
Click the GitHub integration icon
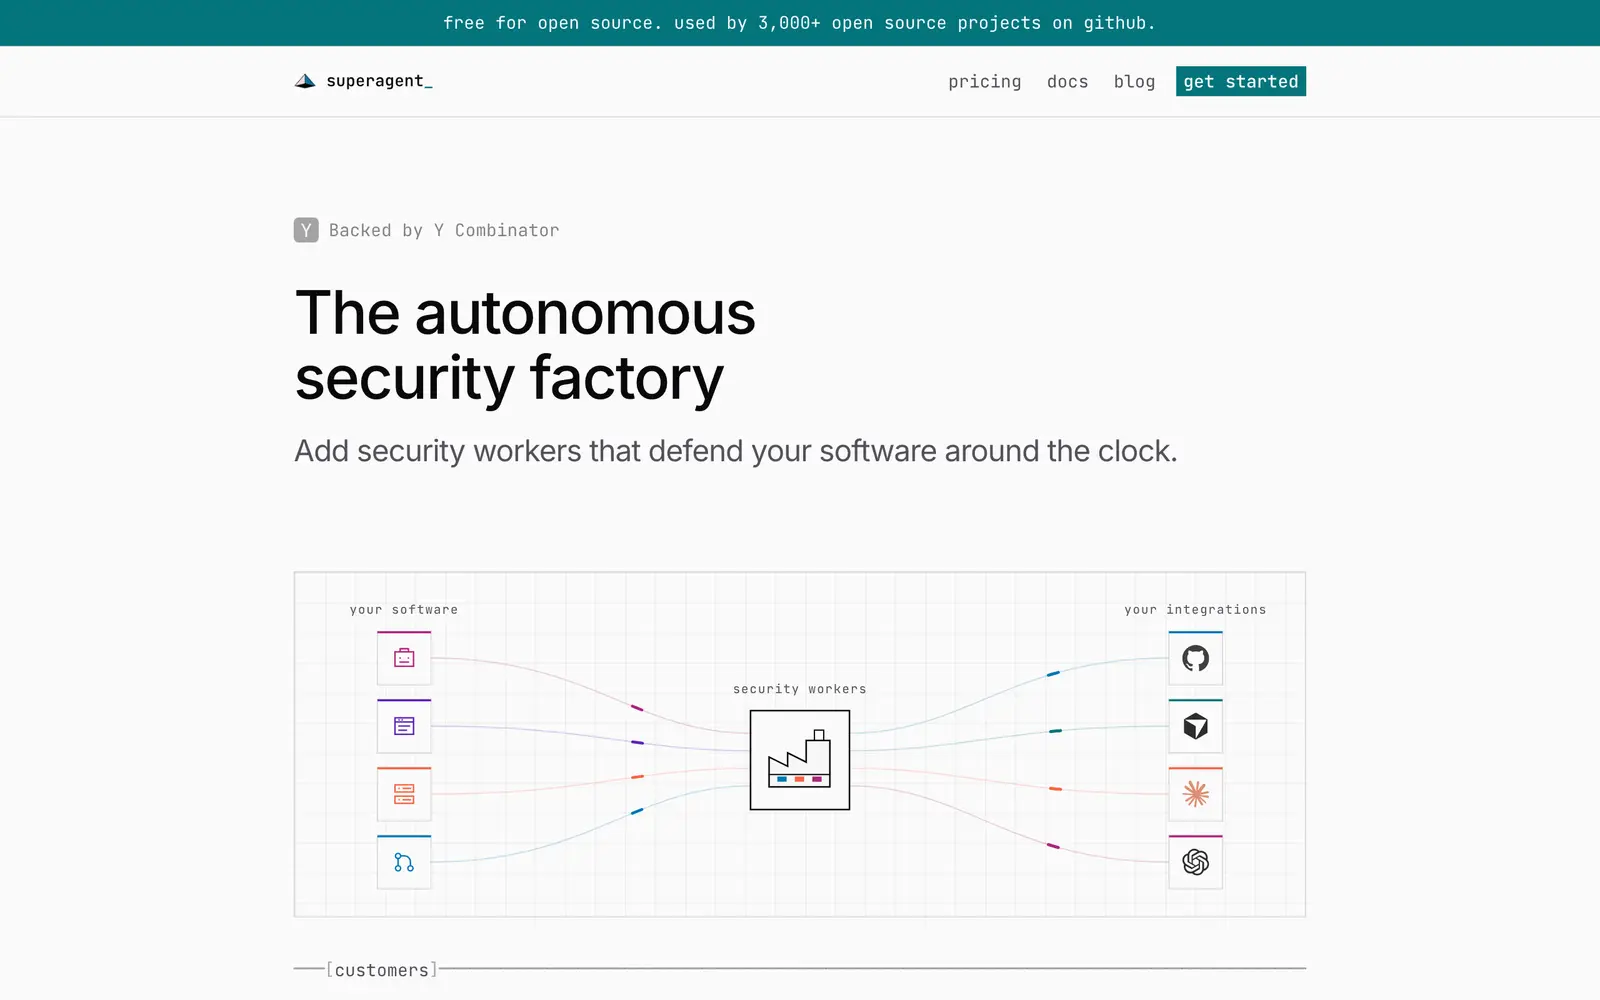pyautogui.click(x=1196, y=658)
